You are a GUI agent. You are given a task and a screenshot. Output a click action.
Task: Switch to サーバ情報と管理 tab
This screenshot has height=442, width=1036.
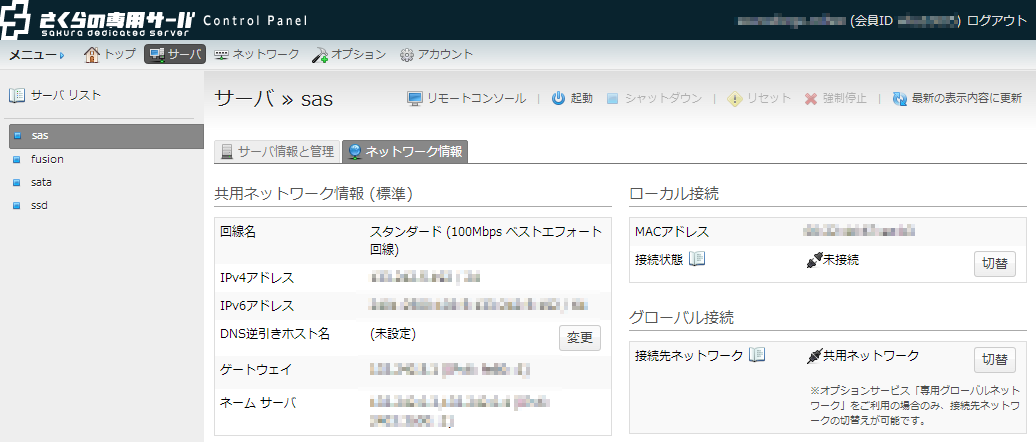277,151
